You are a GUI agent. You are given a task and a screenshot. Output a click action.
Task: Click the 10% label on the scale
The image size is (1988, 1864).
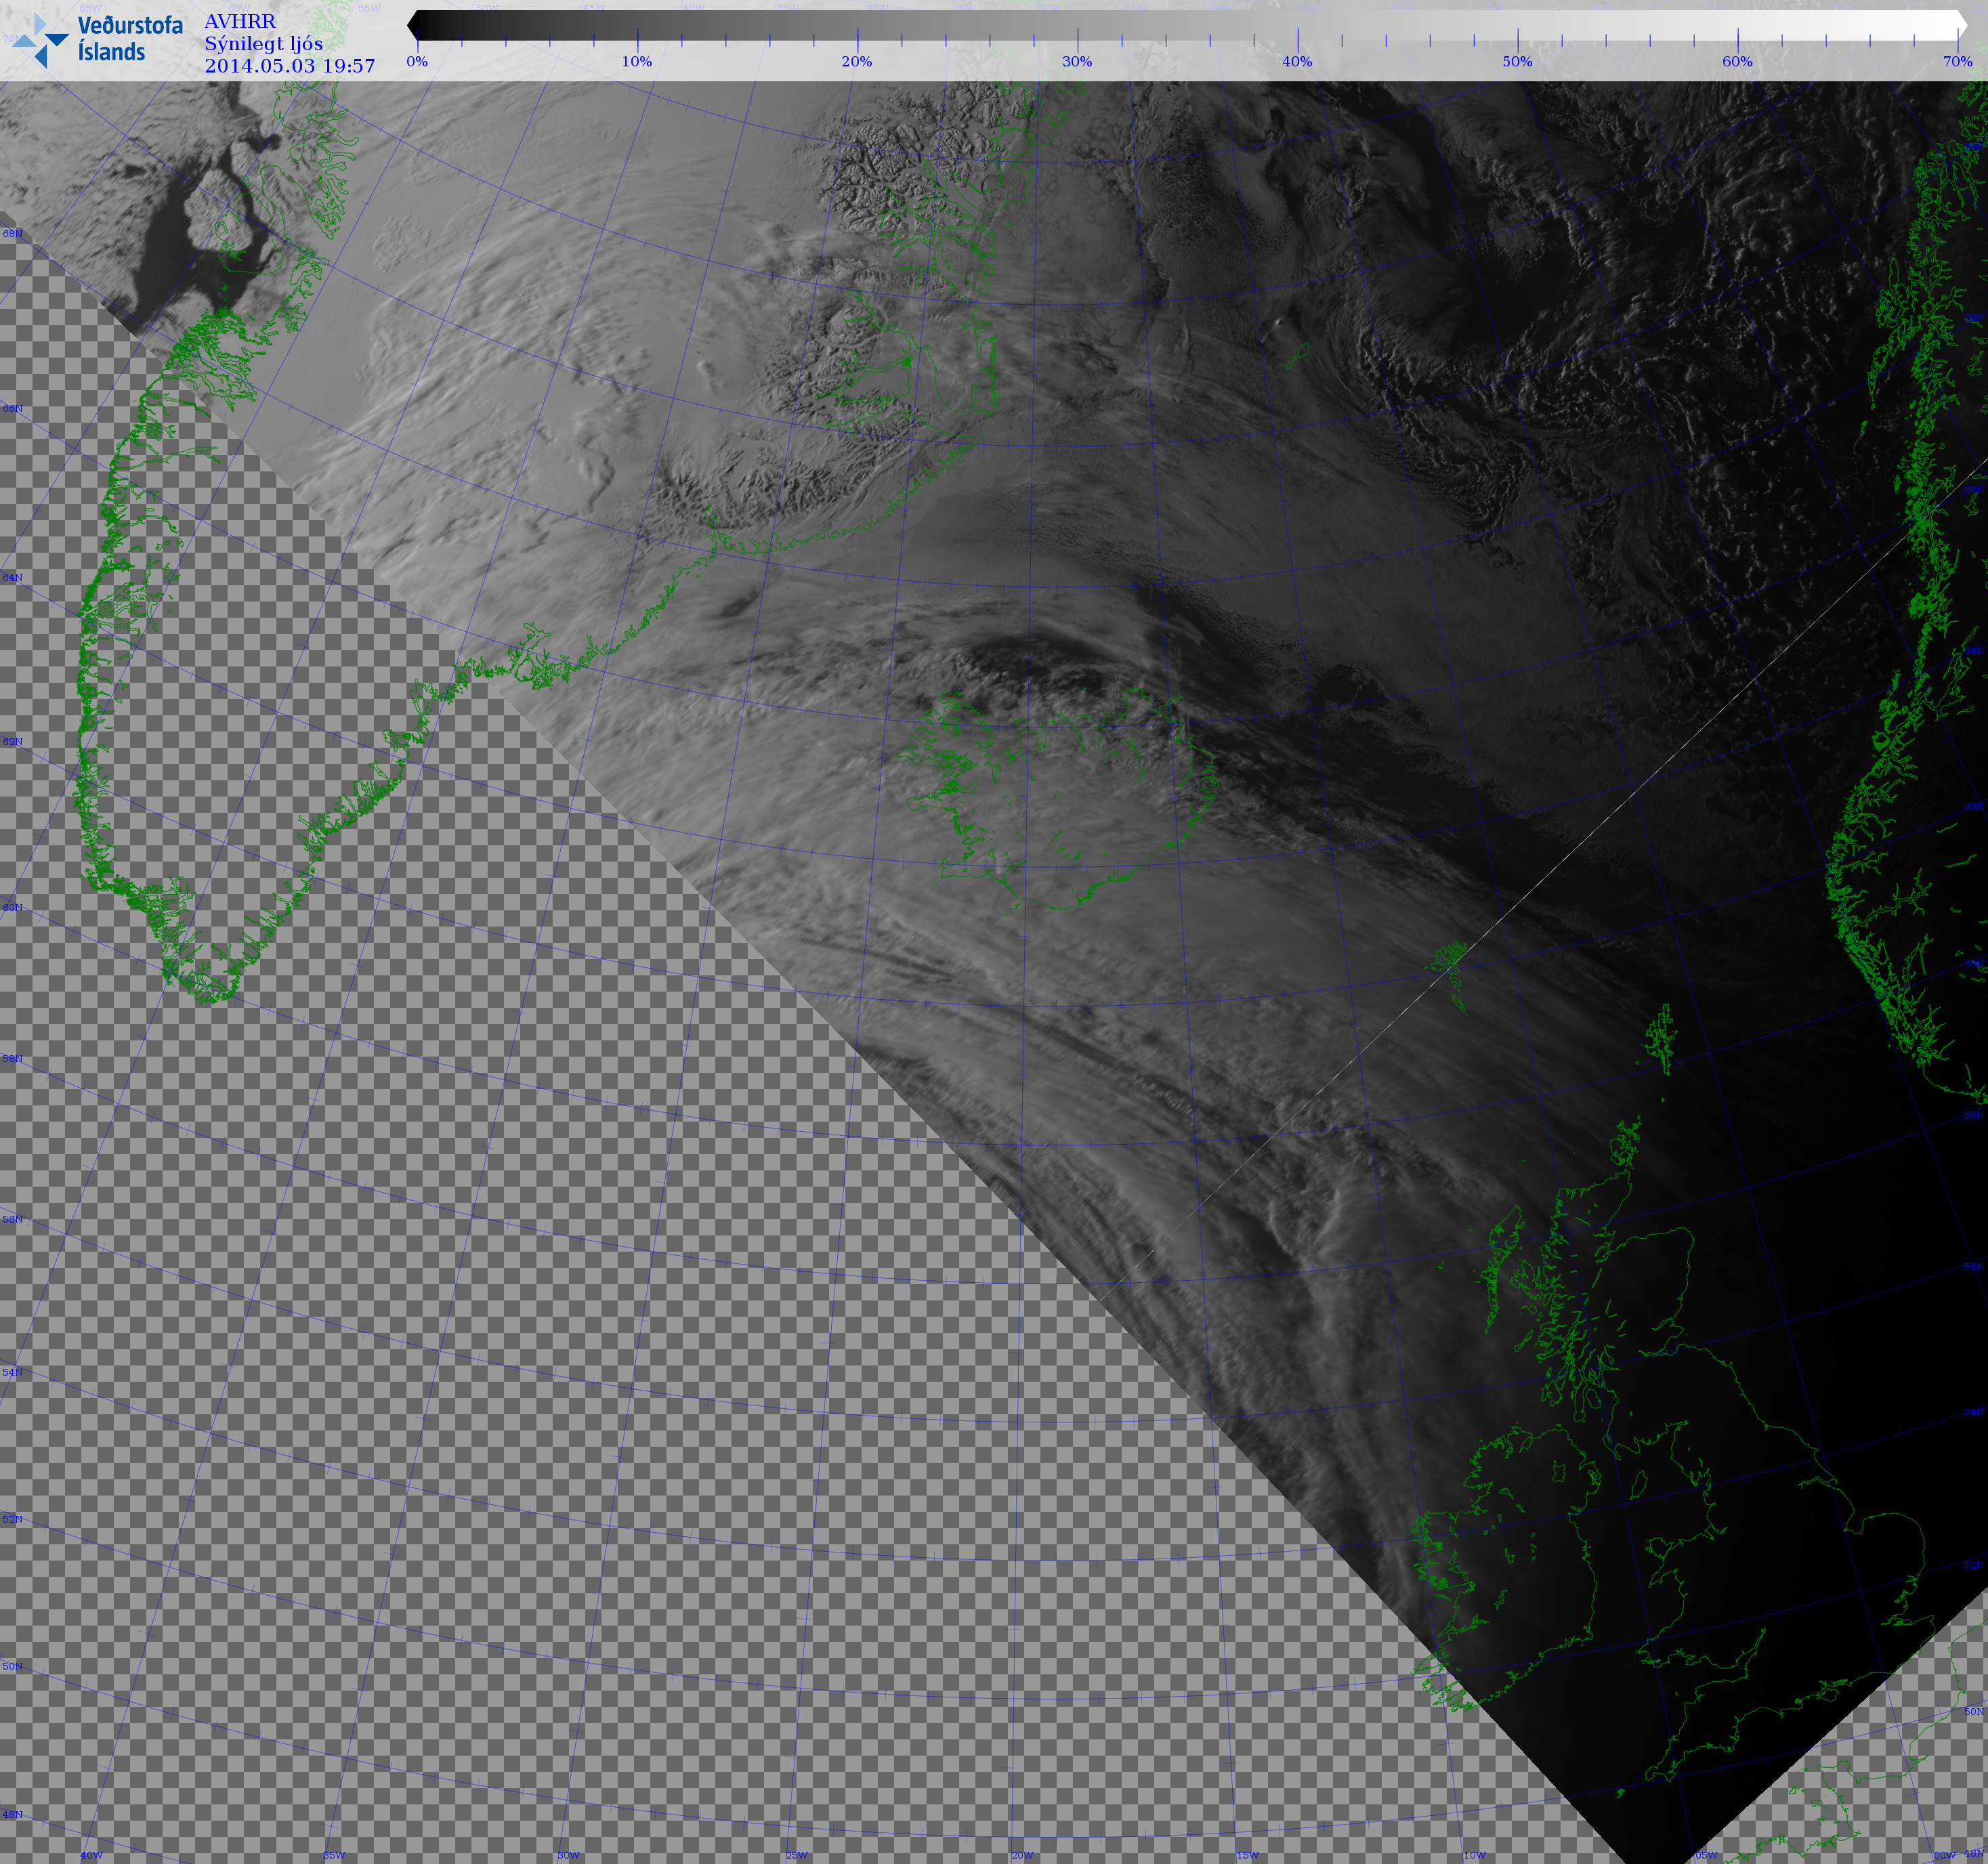(x=637, y=62)
